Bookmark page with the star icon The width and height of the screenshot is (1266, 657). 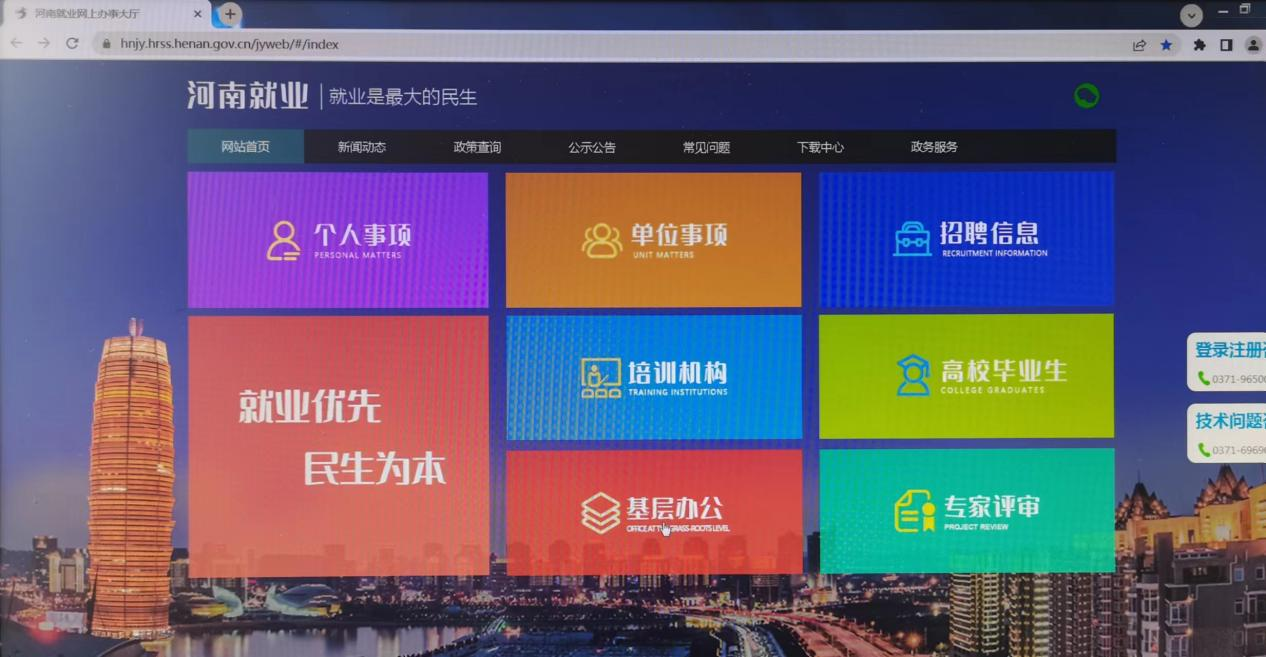click(1166, 45)
